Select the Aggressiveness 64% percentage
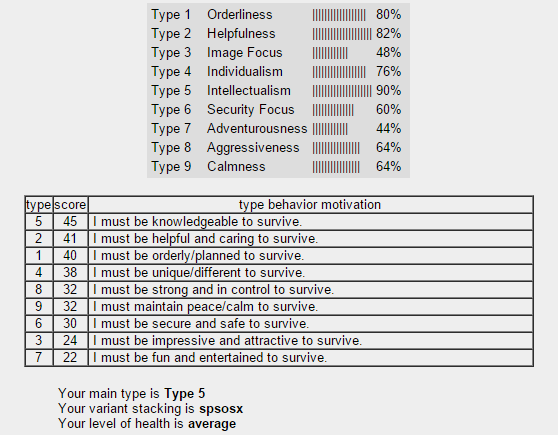558x435 pixels. (388, 148)
